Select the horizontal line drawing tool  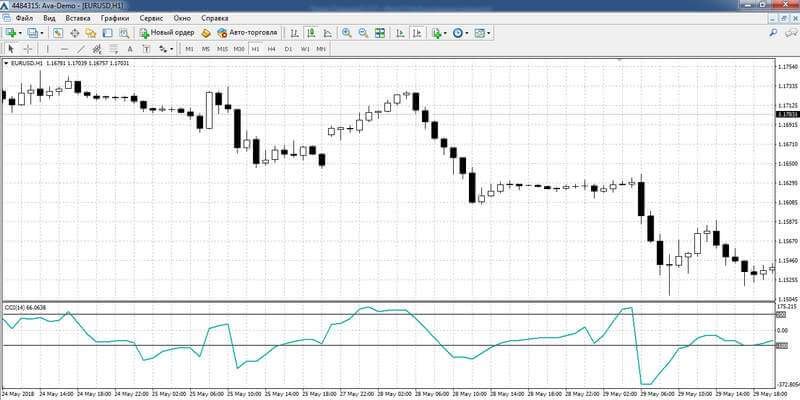coord(64,48)
